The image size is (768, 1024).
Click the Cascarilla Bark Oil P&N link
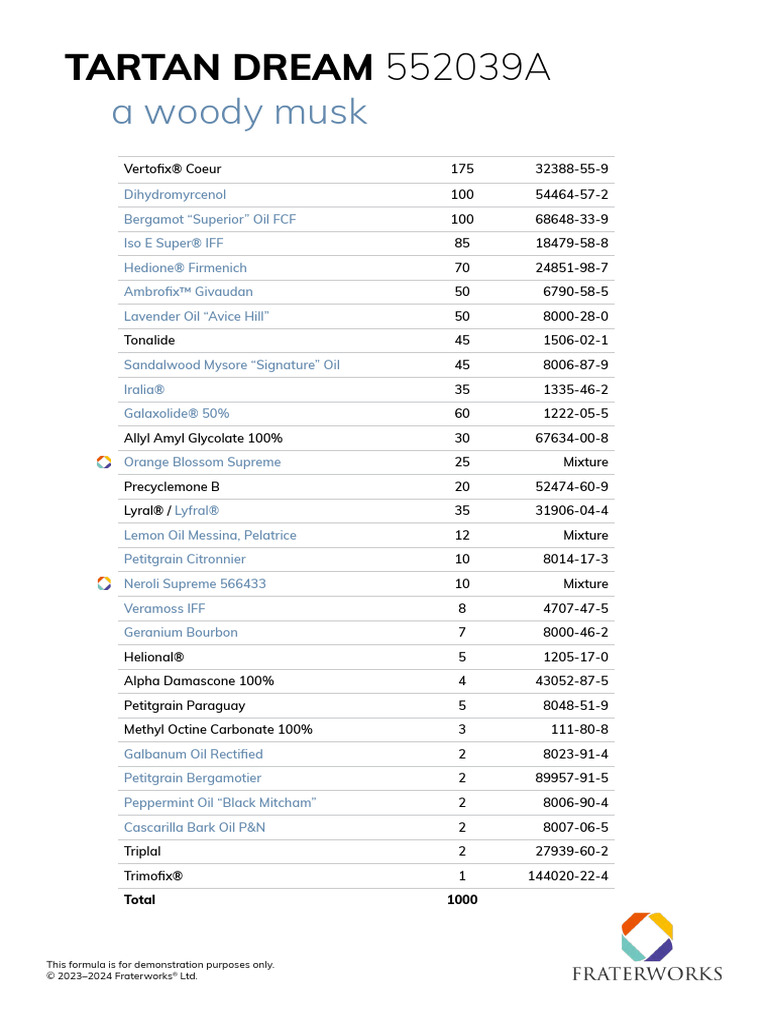click(194, 827)
